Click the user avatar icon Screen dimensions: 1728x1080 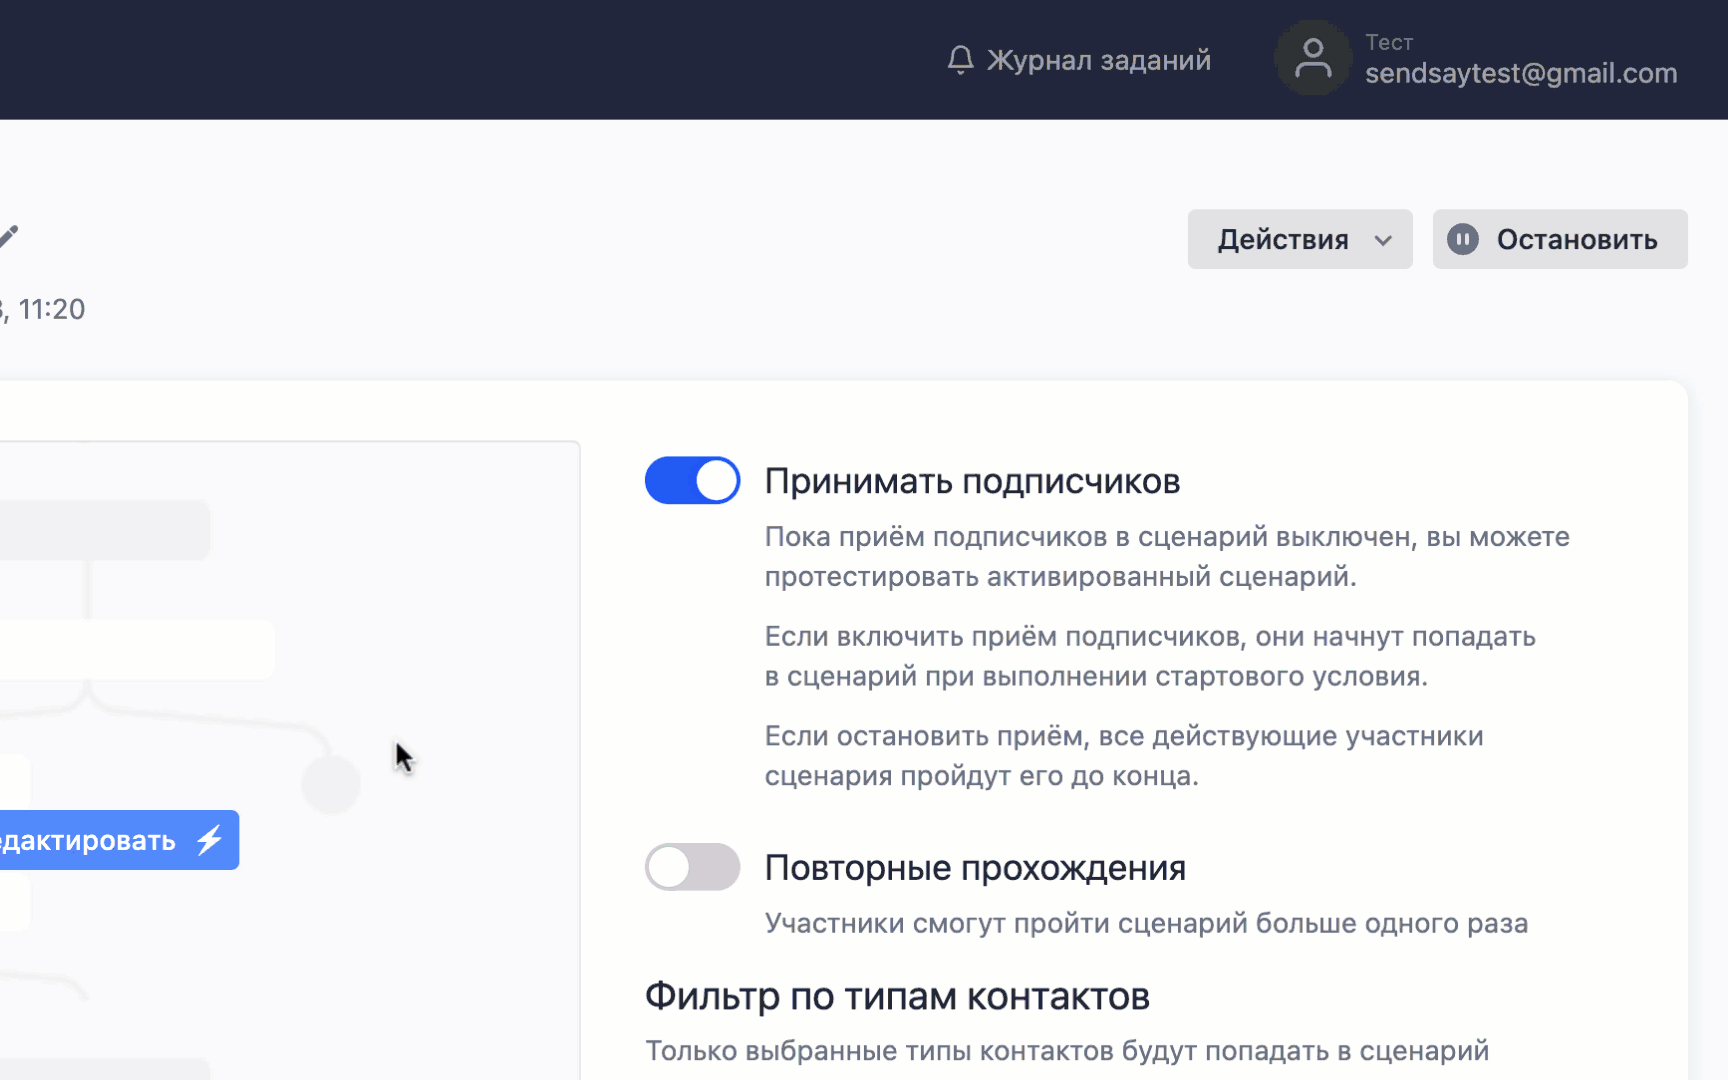[1312, 59]
